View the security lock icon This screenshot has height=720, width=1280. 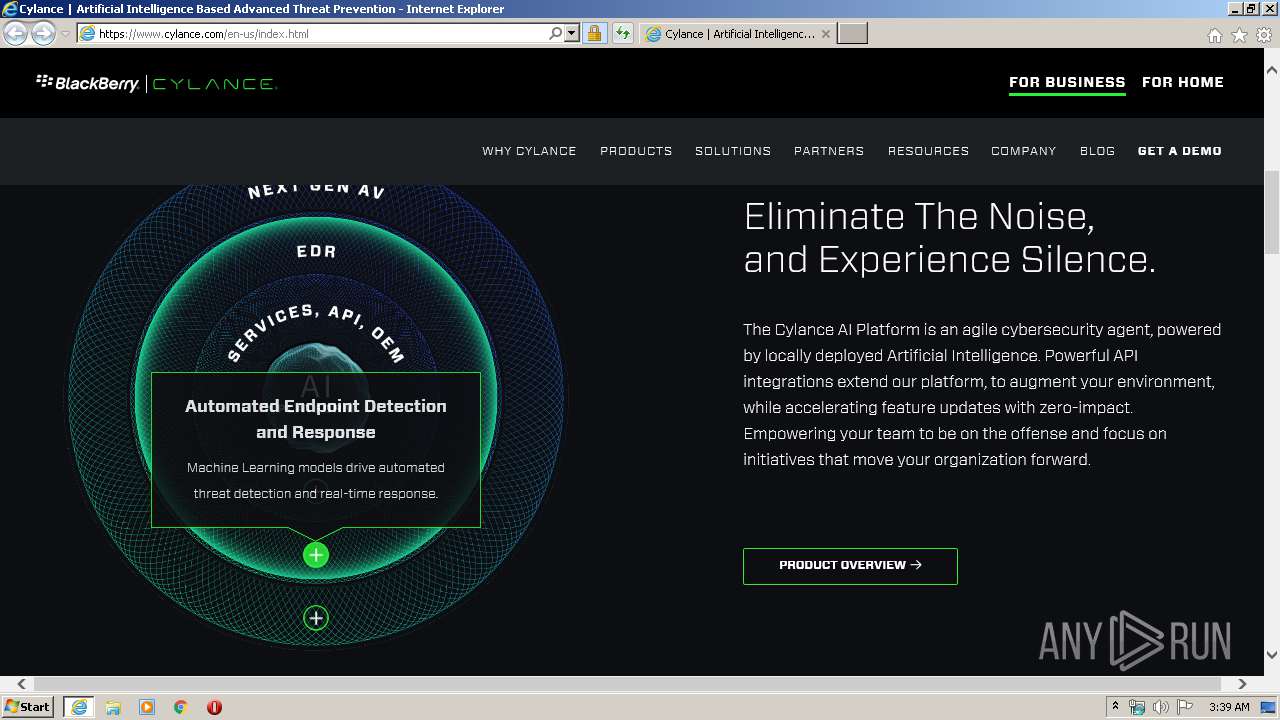tap(594, 33)
